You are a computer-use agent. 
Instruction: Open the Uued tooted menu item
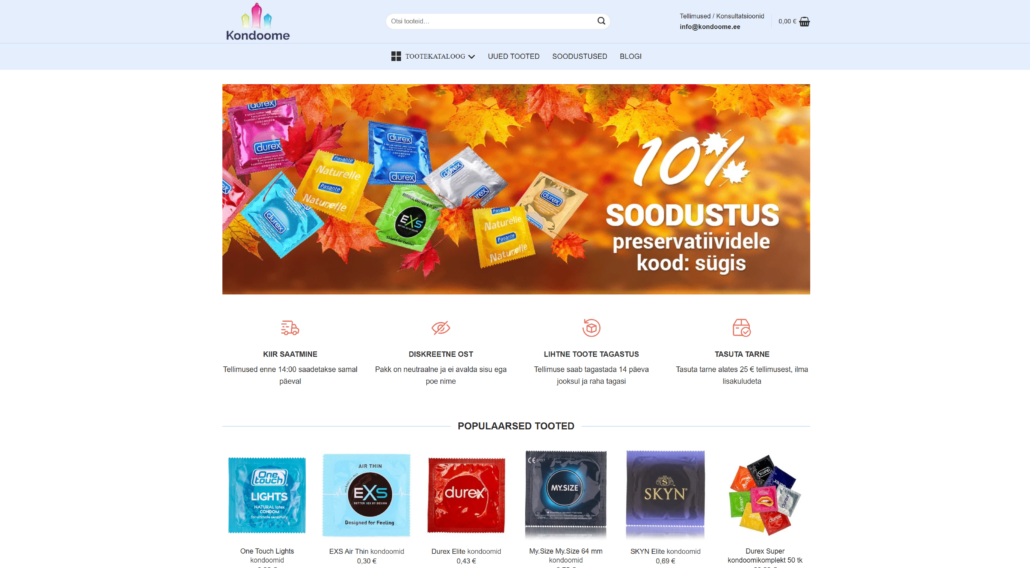coord(514,56)
